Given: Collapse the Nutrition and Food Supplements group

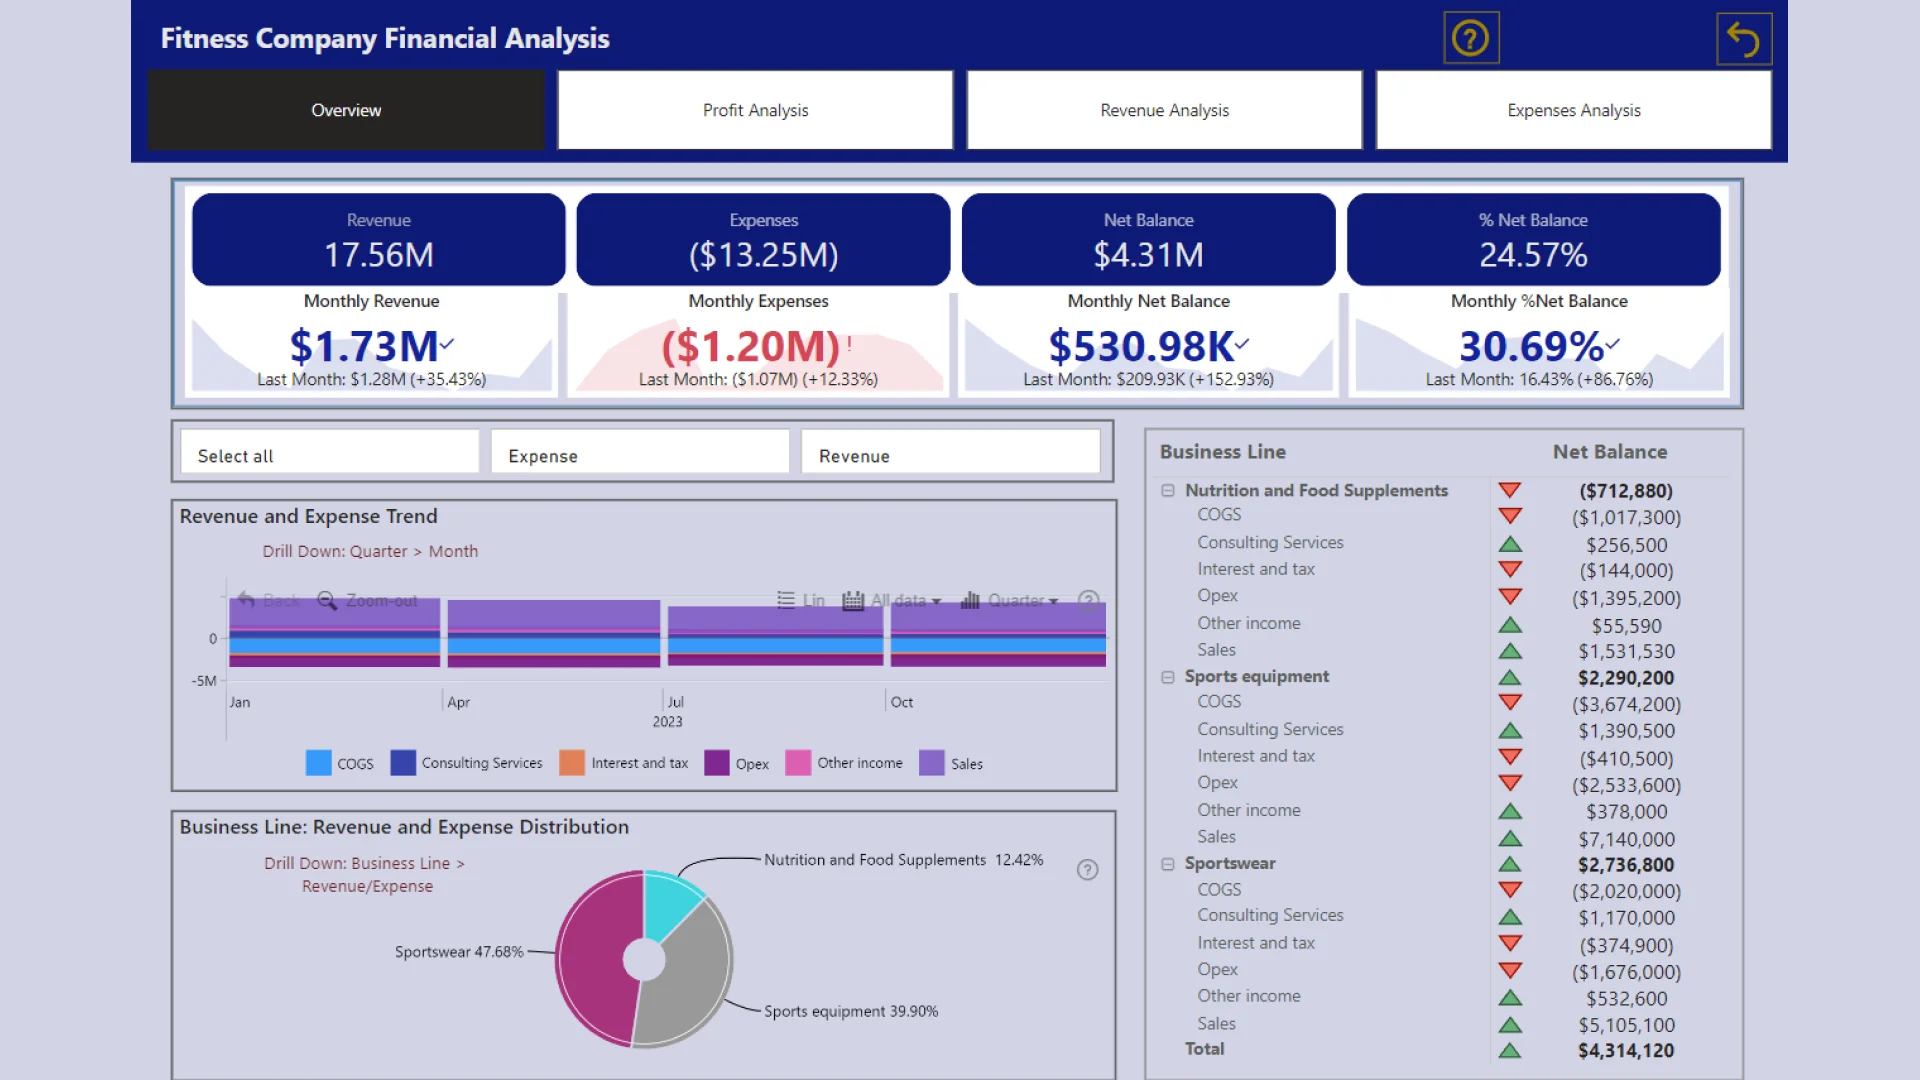Looking at the screenshot, I should [1167, 491].
